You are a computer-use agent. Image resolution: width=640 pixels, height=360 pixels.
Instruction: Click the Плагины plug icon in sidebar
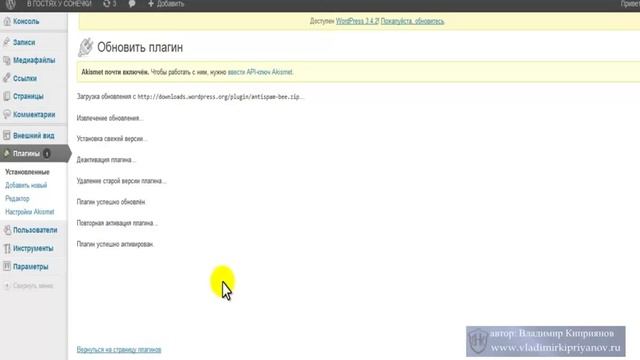7,153
